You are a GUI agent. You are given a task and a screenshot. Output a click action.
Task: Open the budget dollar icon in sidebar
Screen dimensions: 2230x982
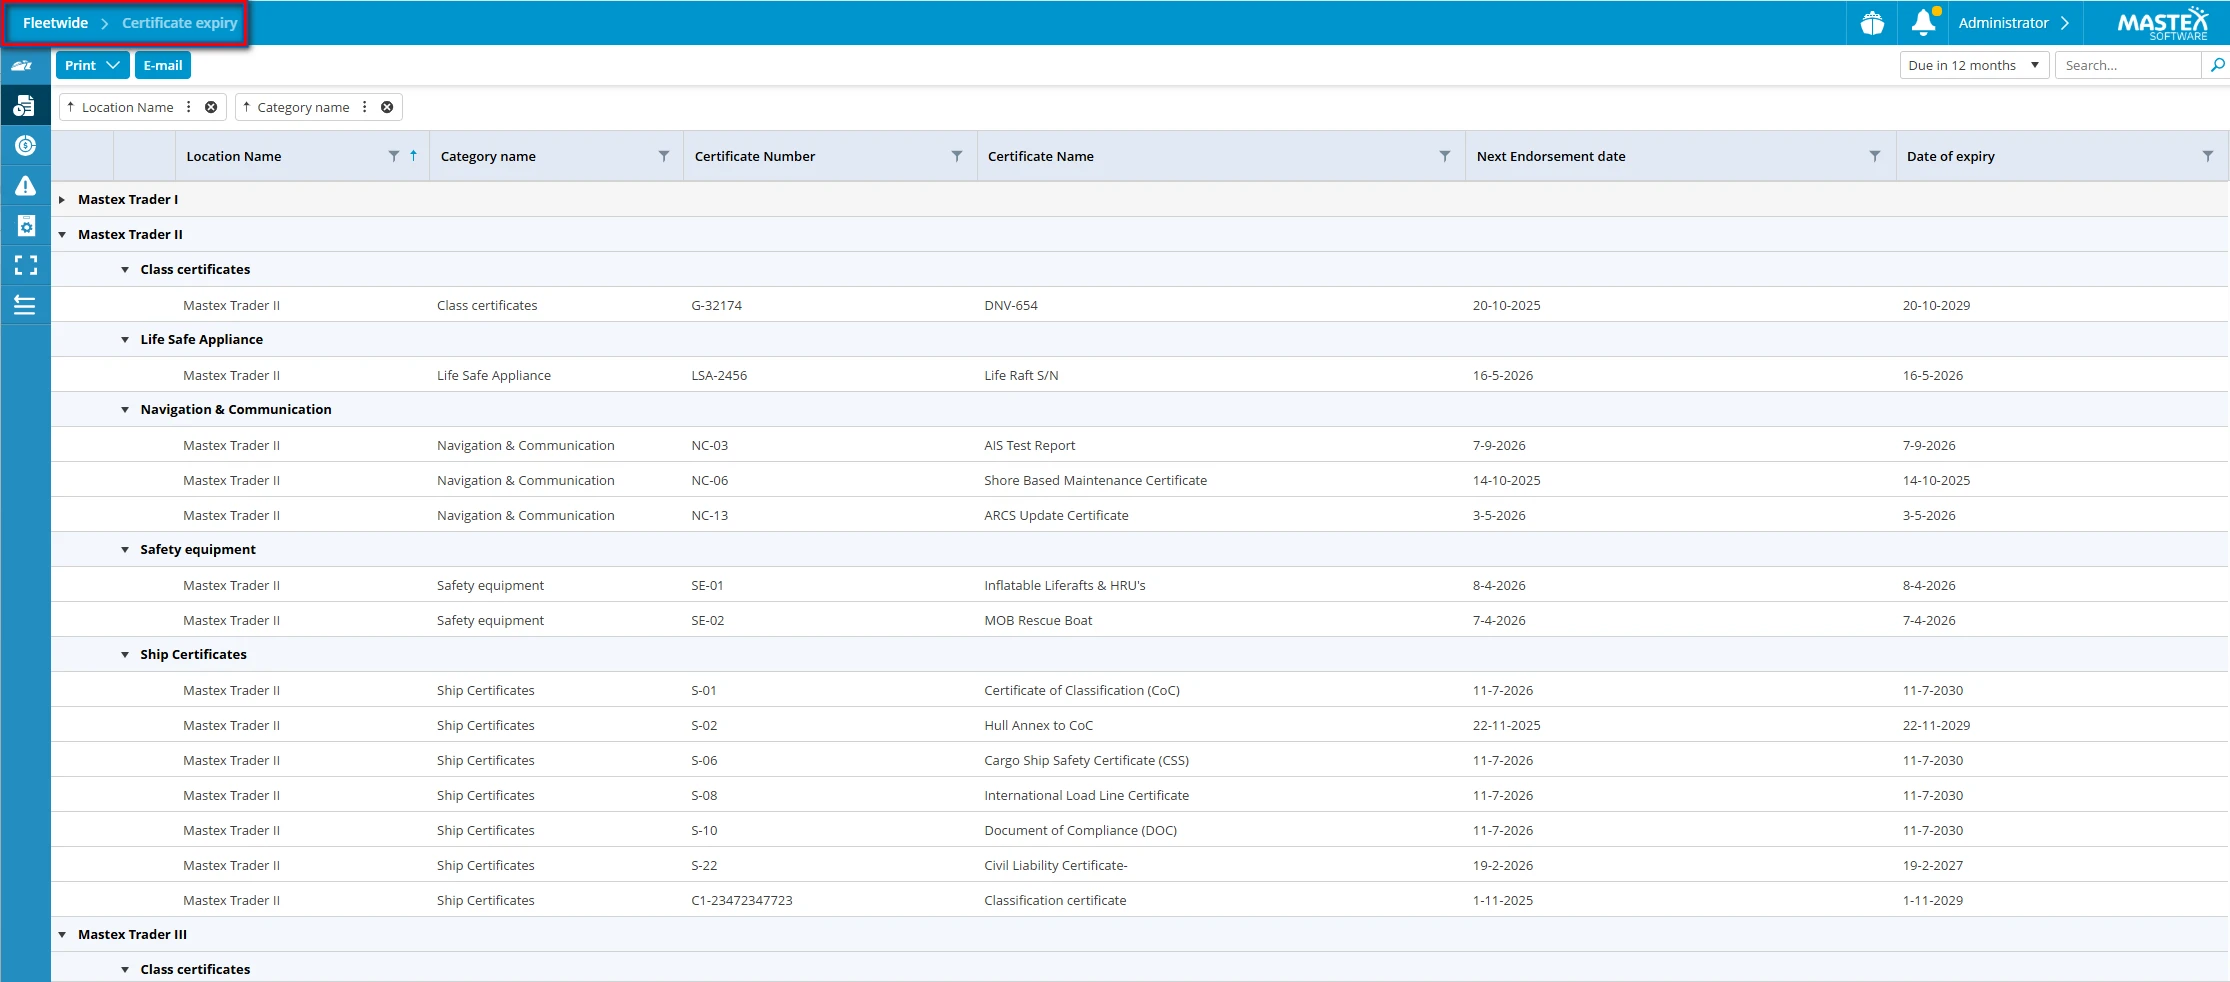(x=25, y=146)
